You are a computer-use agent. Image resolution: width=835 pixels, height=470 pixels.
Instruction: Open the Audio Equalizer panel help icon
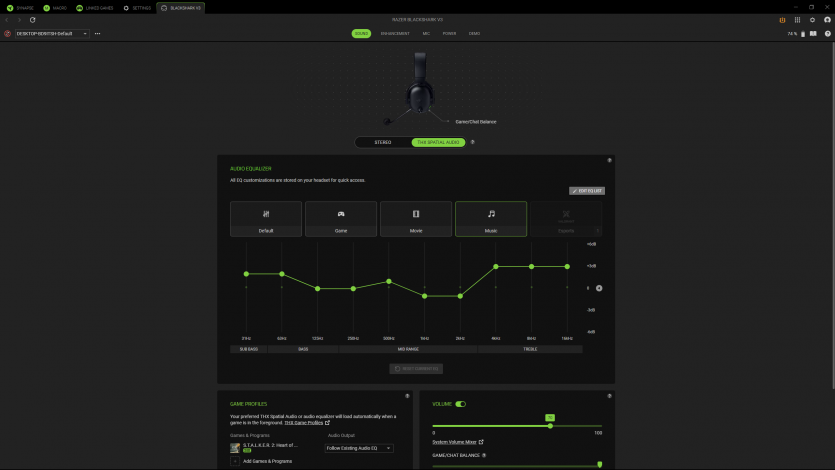(609, 160)
